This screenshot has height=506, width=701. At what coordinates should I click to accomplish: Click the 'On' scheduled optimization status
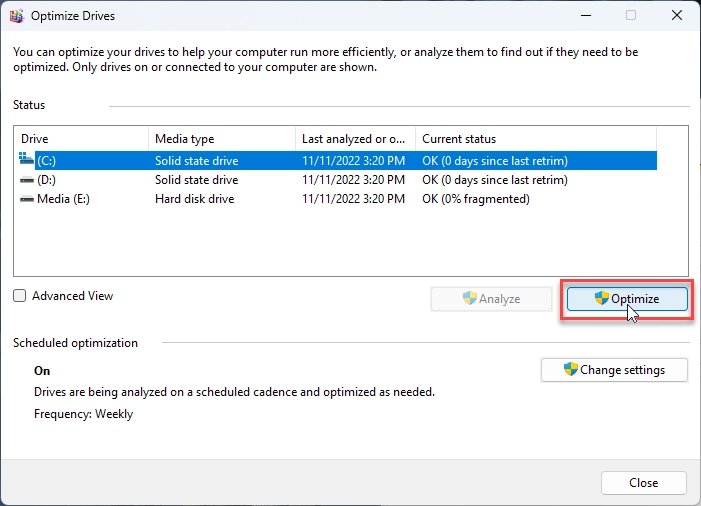pos(42,371)
